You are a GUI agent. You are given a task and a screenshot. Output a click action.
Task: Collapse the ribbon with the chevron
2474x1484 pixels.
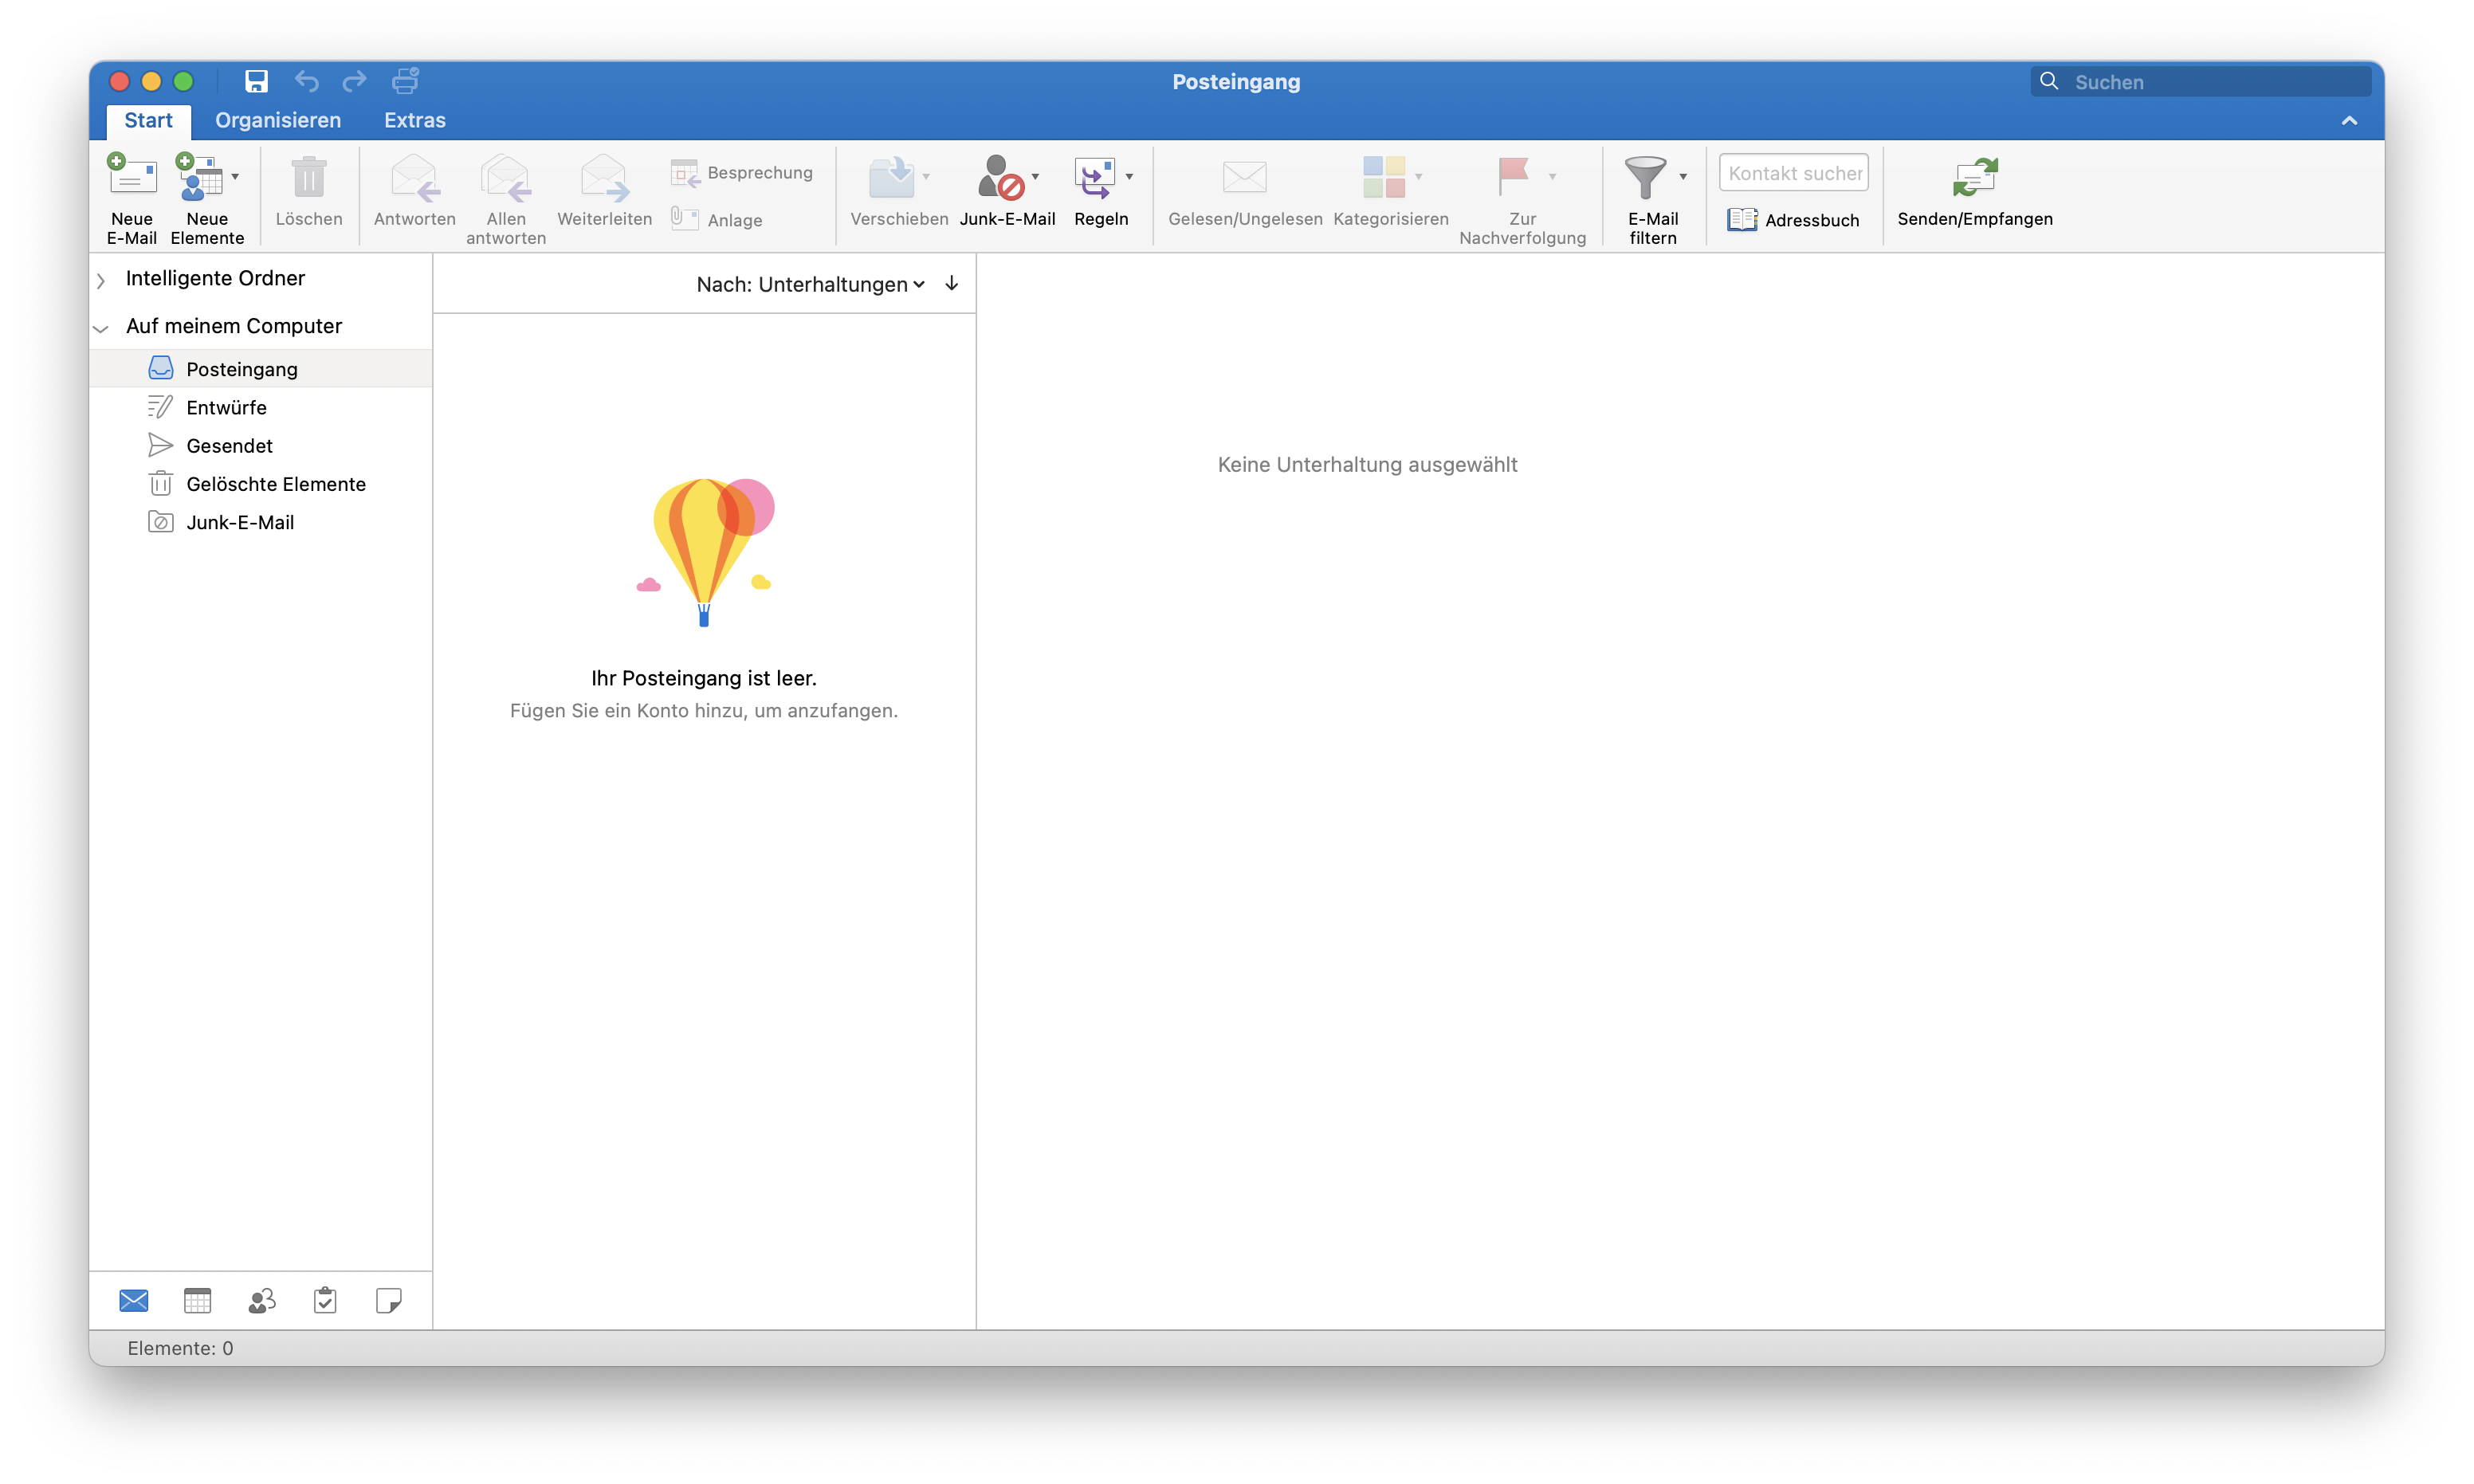click(x=2349, y=121)
